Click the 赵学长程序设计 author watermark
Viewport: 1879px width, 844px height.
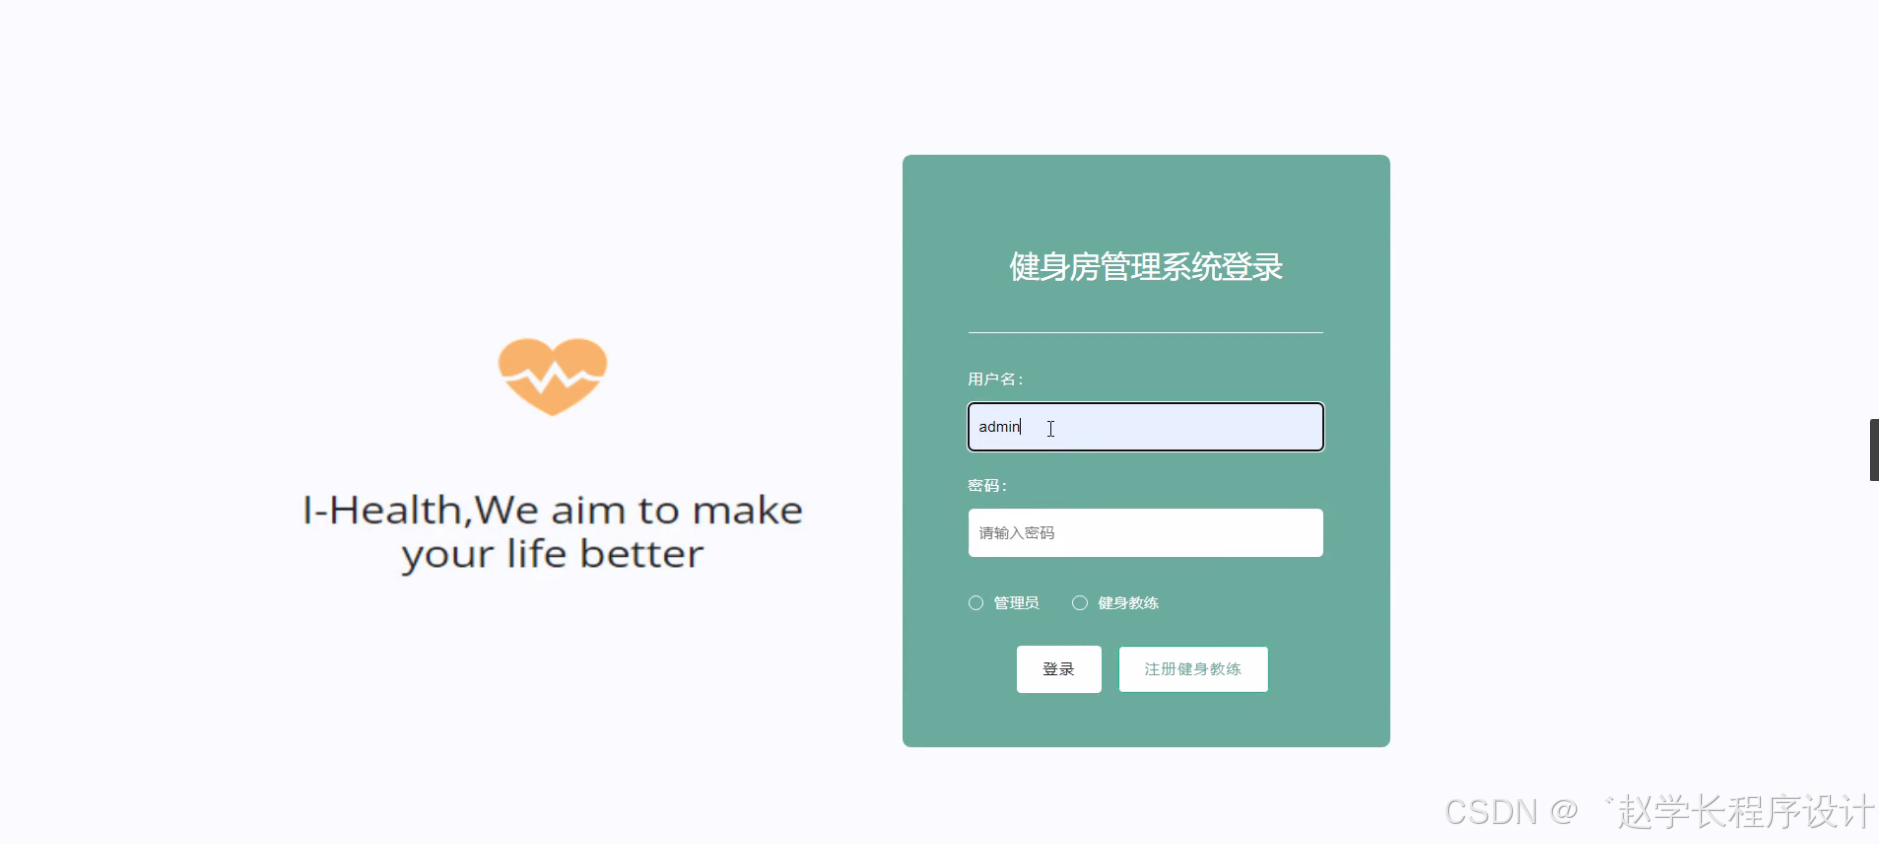pyautogui.click(x=1745, y=812)
